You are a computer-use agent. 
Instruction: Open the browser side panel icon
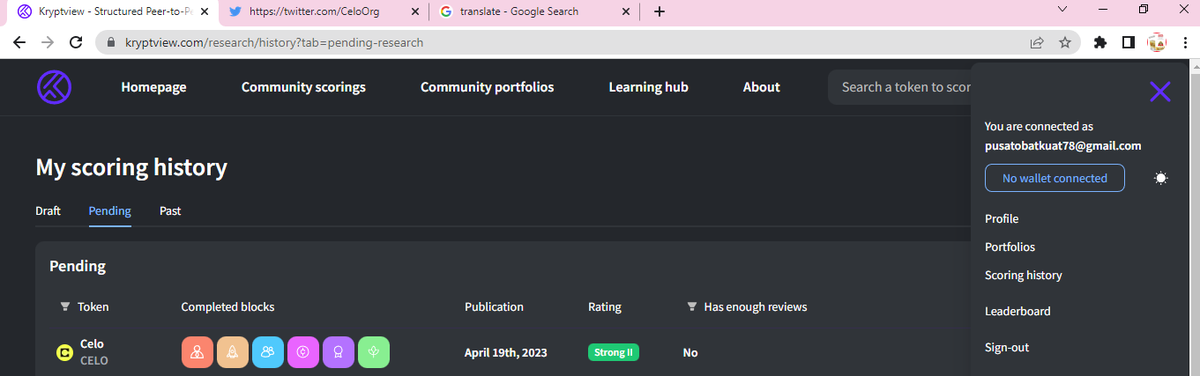[x=1127, y=43]
